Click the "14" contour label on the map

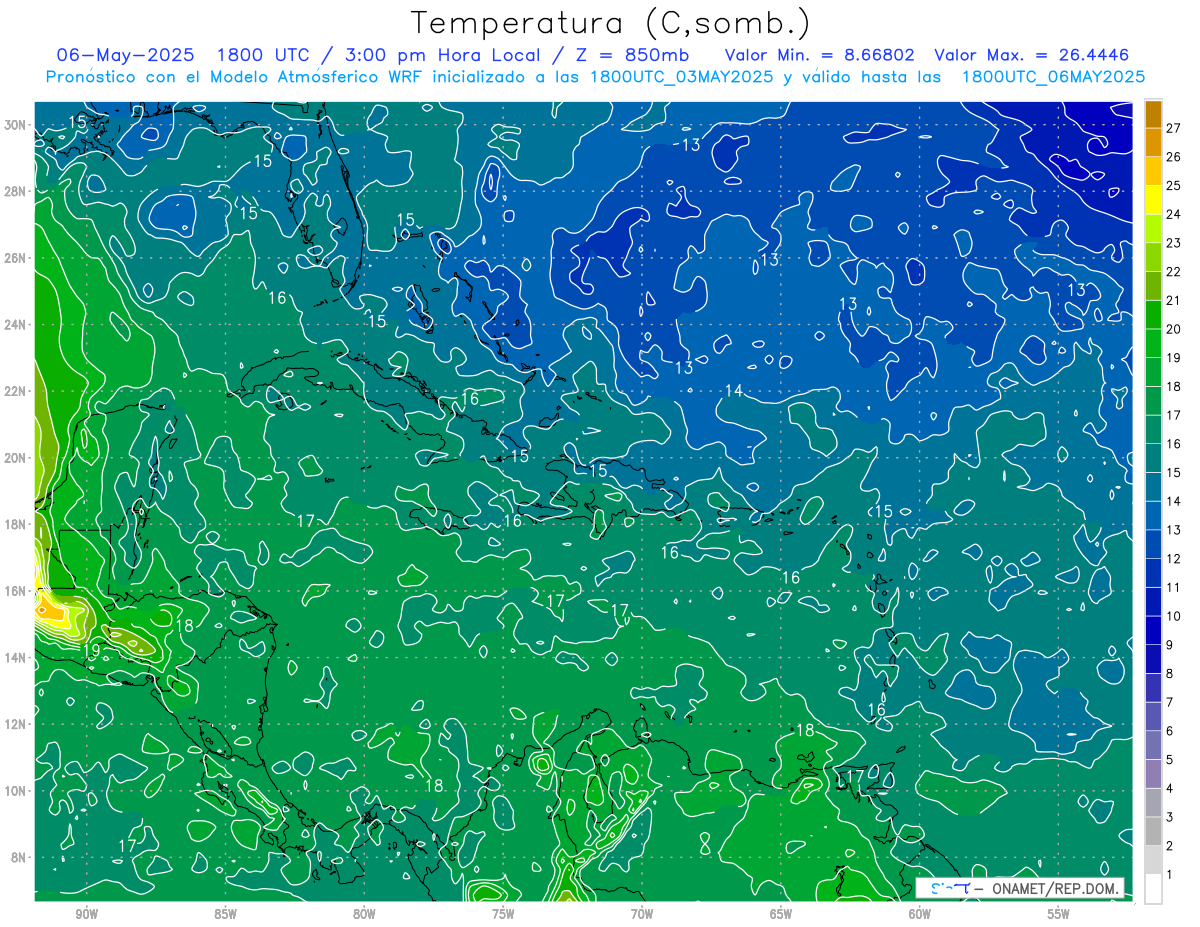(734, 390)
